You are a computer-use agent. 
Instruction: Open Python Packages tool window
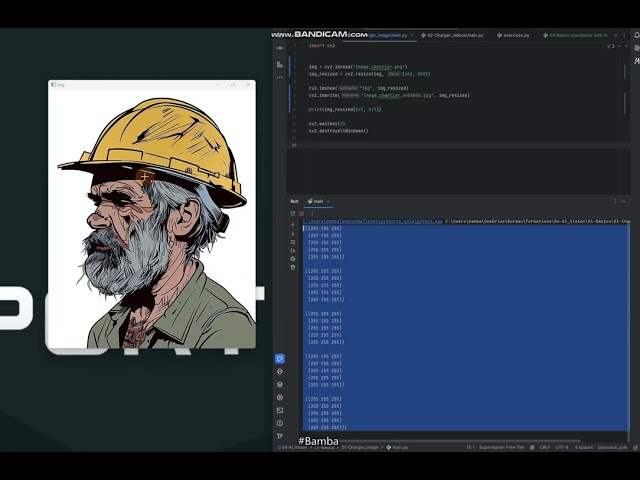(x=280, y=384)
